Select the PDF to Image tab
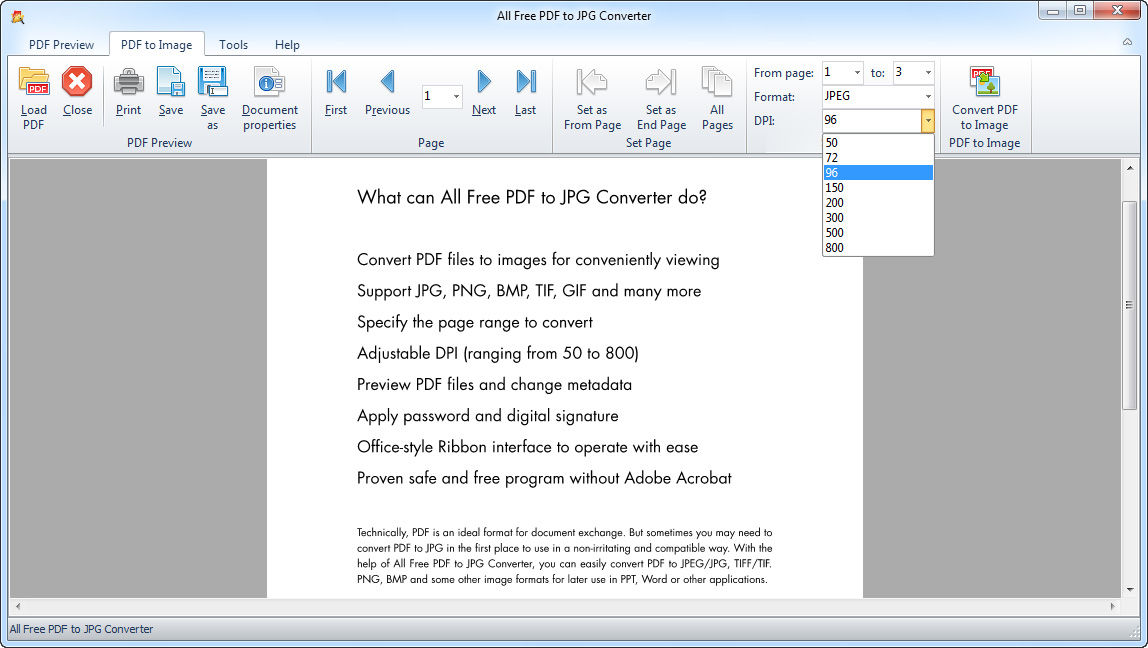1148x648 pixels. 157,45
